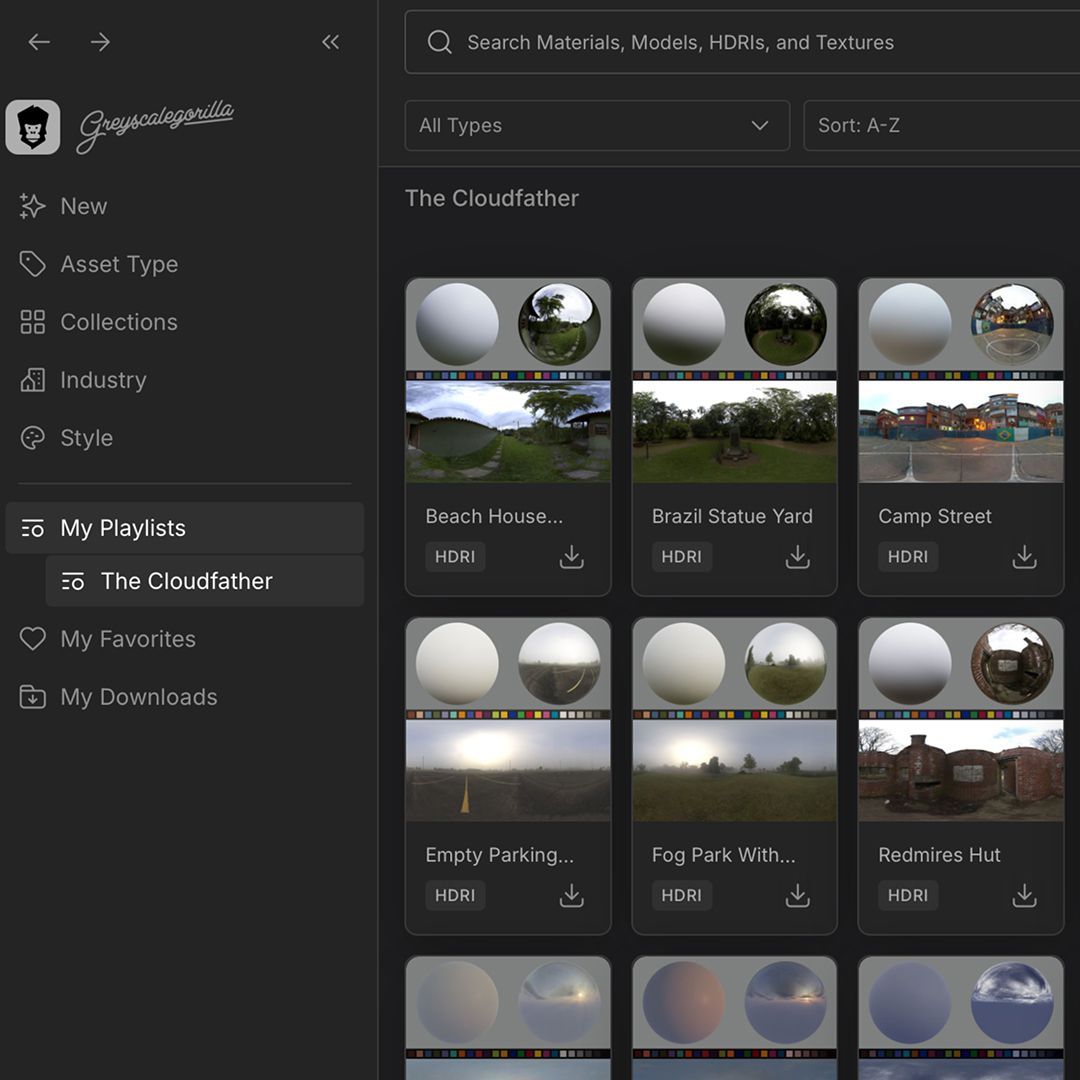Click the HDRI tag on Fog Park card
The width and height of the screenshot is (1080, 1080).
tap(681, 895)
